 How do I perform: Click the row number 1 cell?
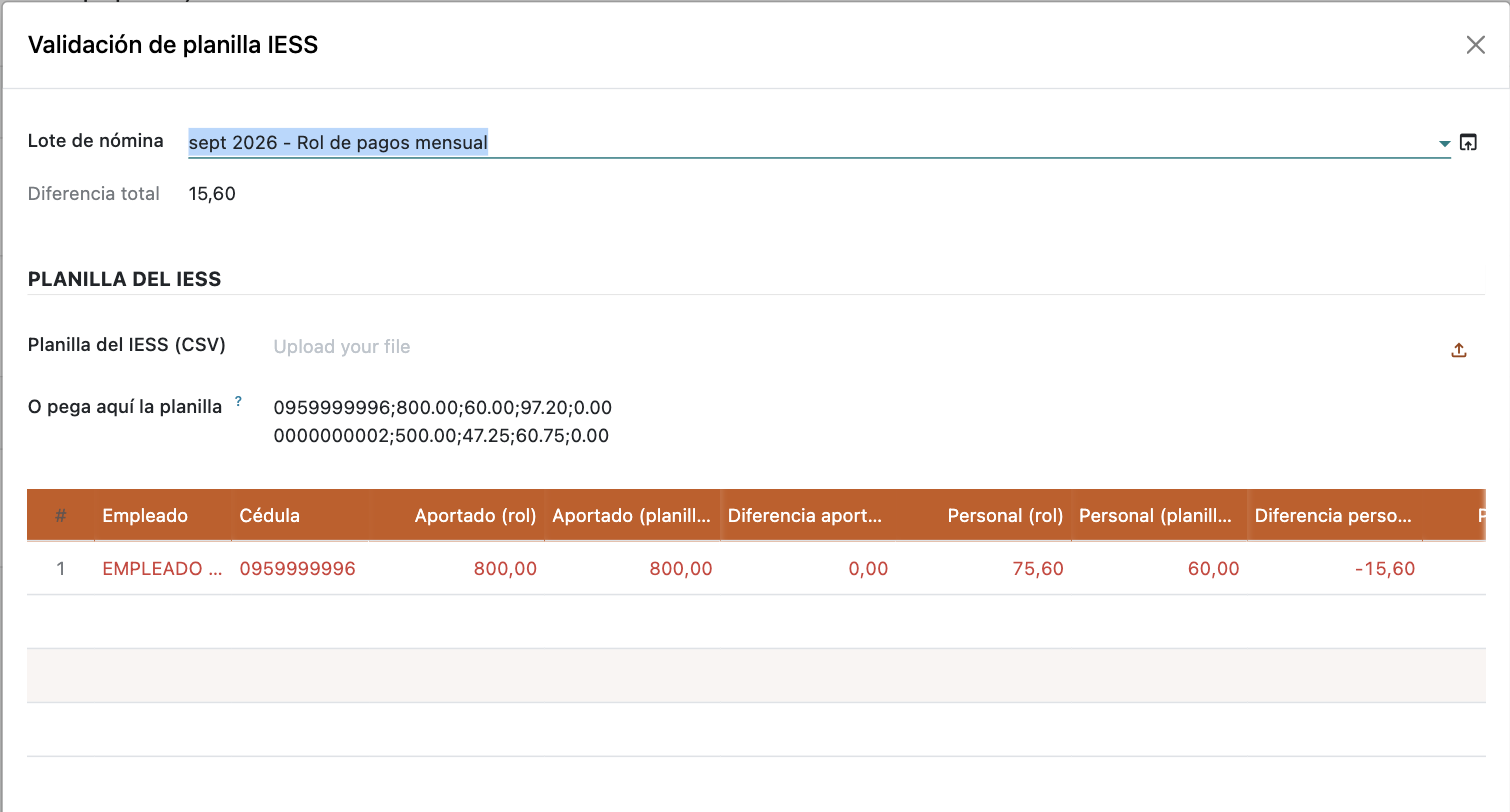(61, 569)
